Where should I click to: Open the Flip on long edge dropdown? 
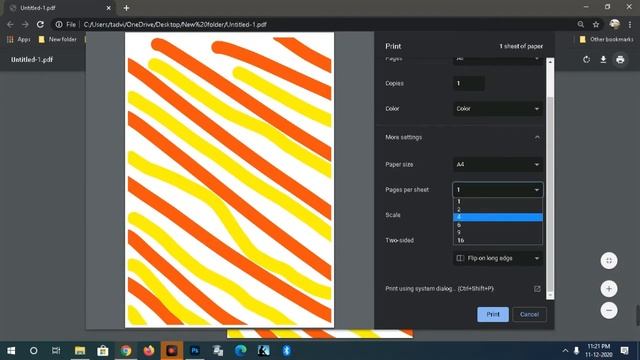pos(498,258)
